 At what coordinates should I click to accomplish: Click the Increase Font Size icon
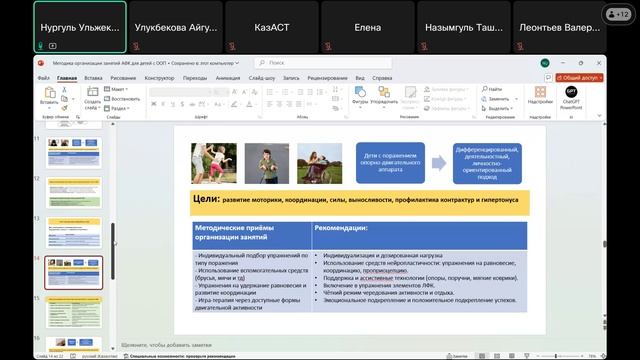[x=234, y=92]
